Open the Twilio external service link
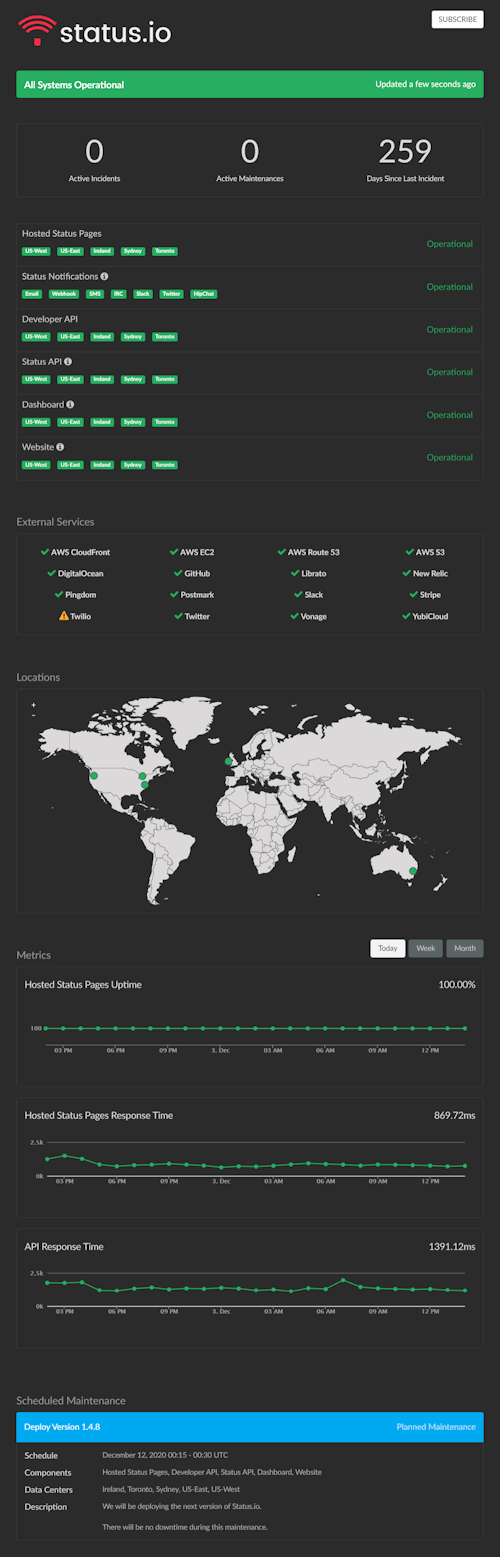This screenshot has width=500, height=1557. click(81, 616)
